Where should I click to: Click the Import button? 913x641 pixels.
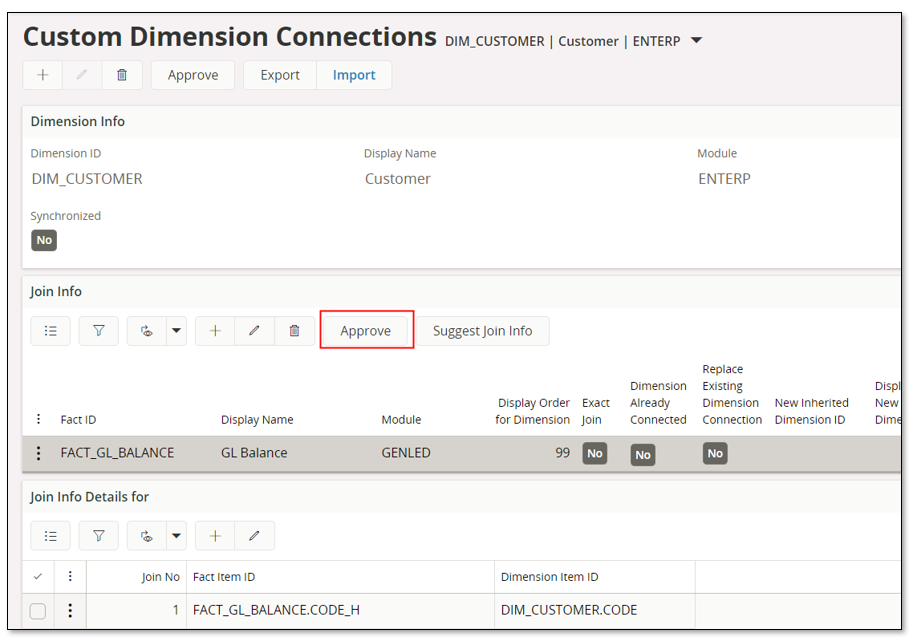[354, 75]
